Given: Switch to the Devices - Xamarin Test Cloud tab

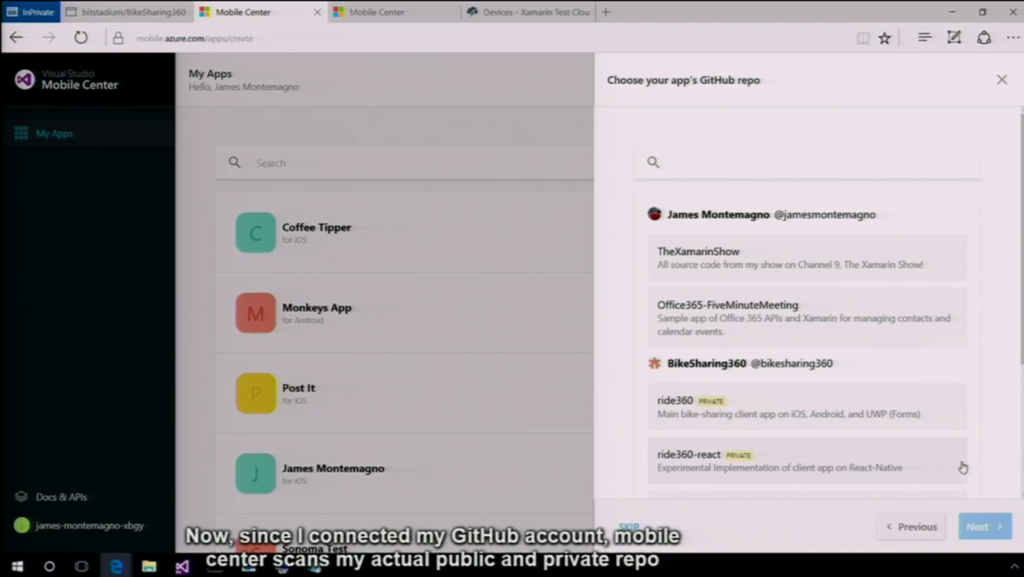Looking at the screenshot, I should (x=528, y=12).
